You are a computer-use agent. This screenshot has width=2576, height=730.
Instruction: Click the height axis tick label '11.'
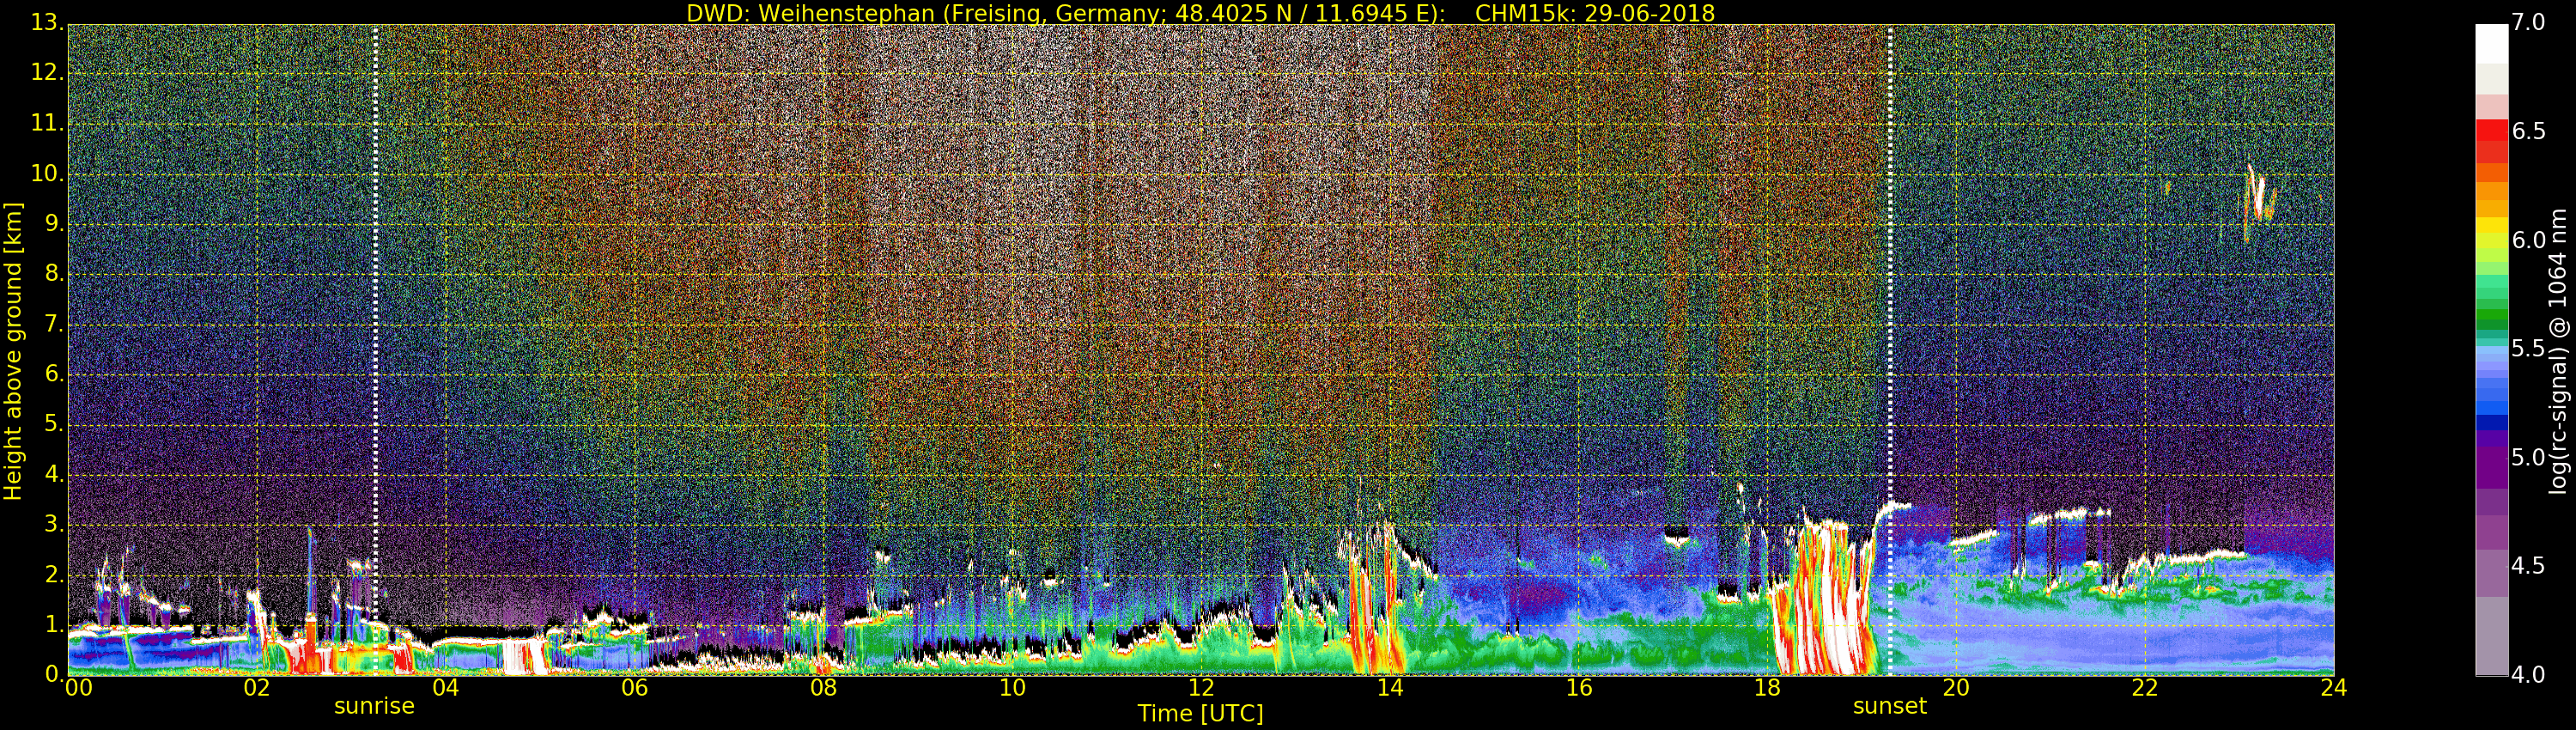pyautogui.click(x=47, y=123)
